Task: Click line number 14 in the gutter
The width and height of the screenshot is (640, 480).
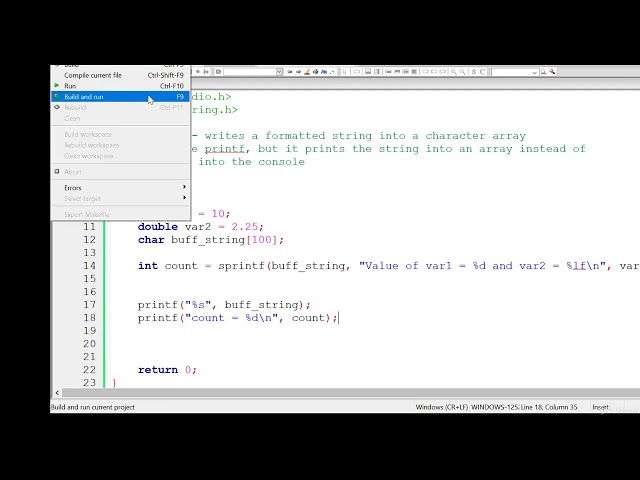Action: point(89,266)
